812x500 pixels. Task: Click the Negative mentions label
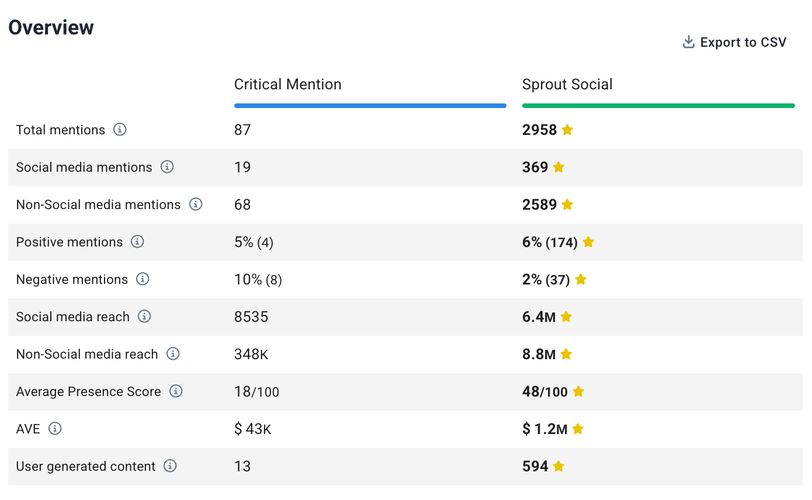tap(72, 280)
